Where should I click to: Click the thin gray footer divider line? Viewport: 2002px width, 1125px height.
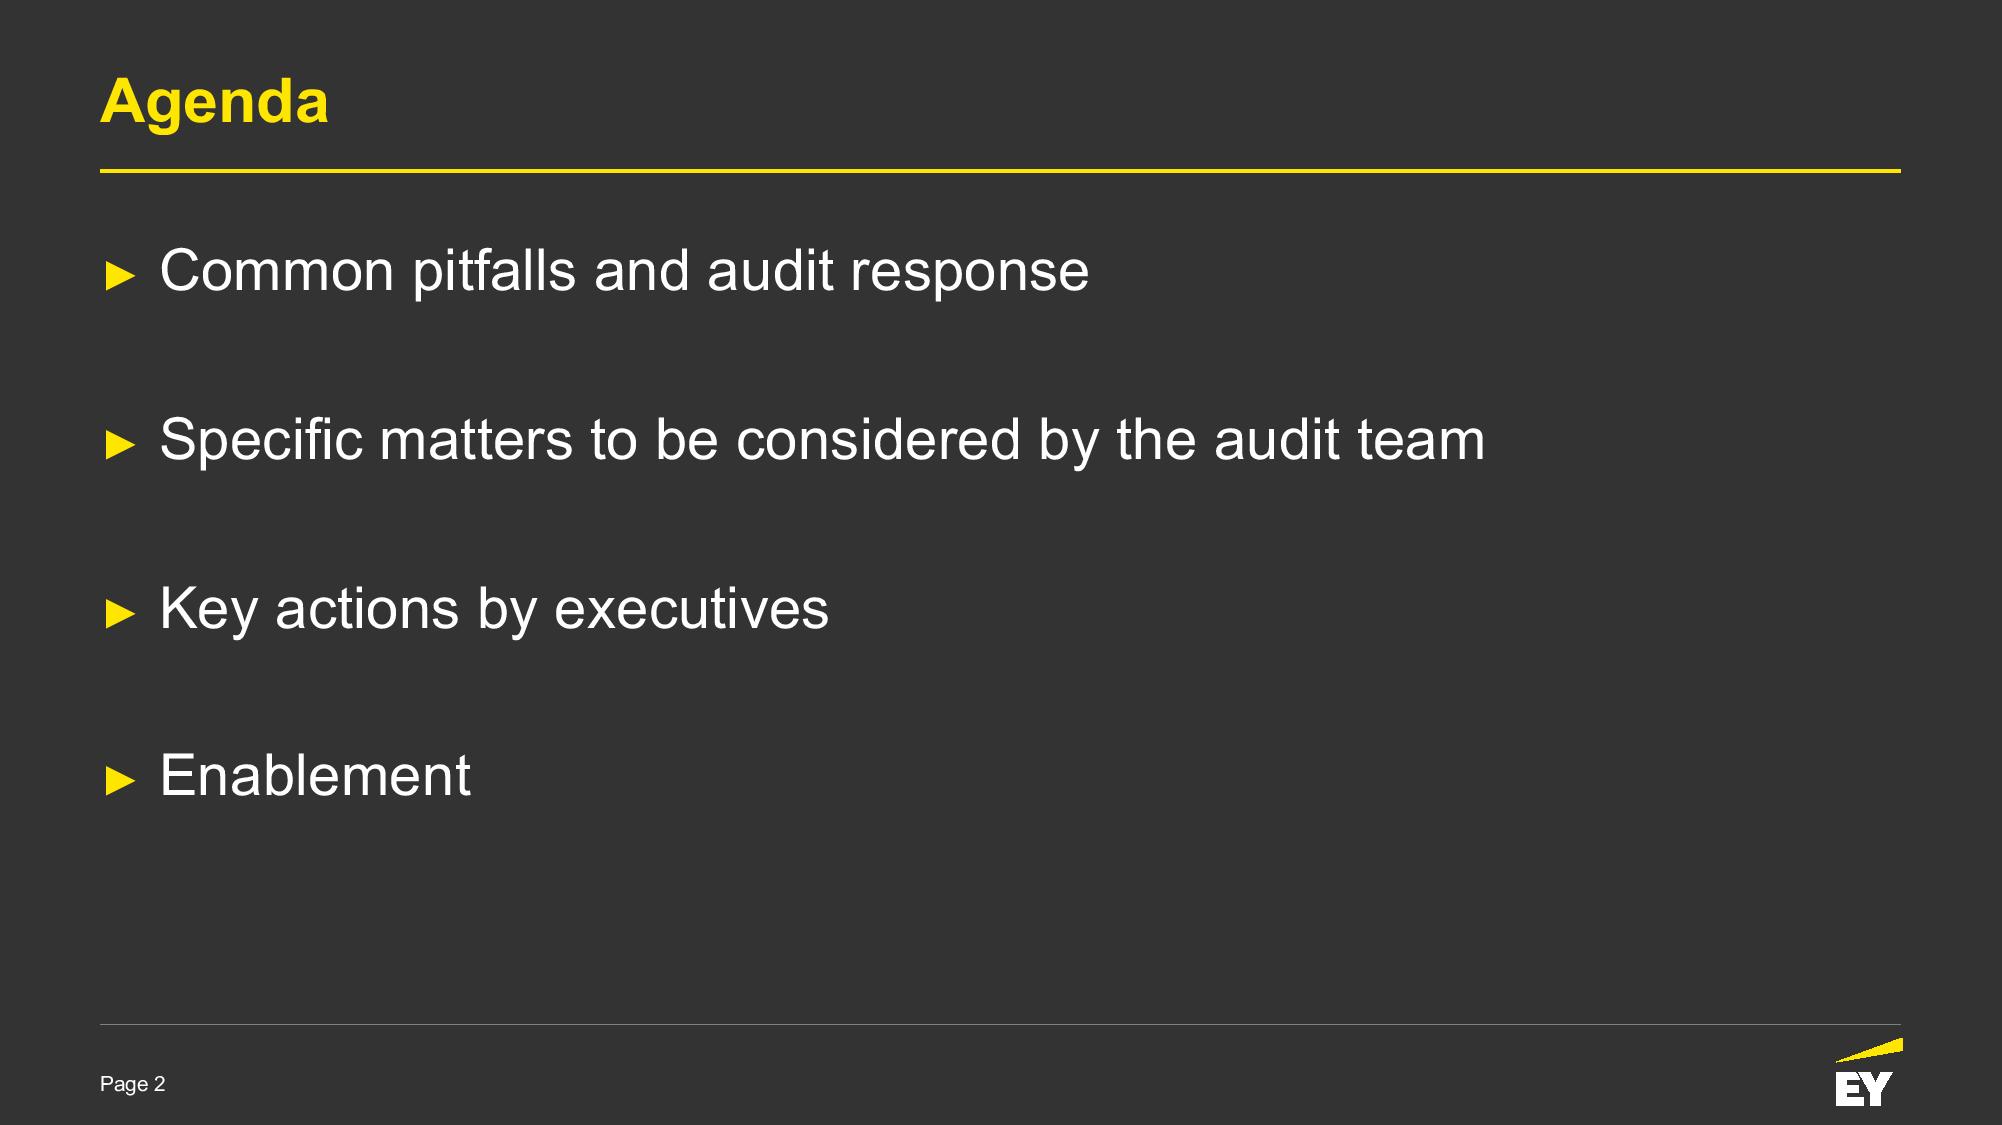pyautogui.click(x=1000, y=1024)
